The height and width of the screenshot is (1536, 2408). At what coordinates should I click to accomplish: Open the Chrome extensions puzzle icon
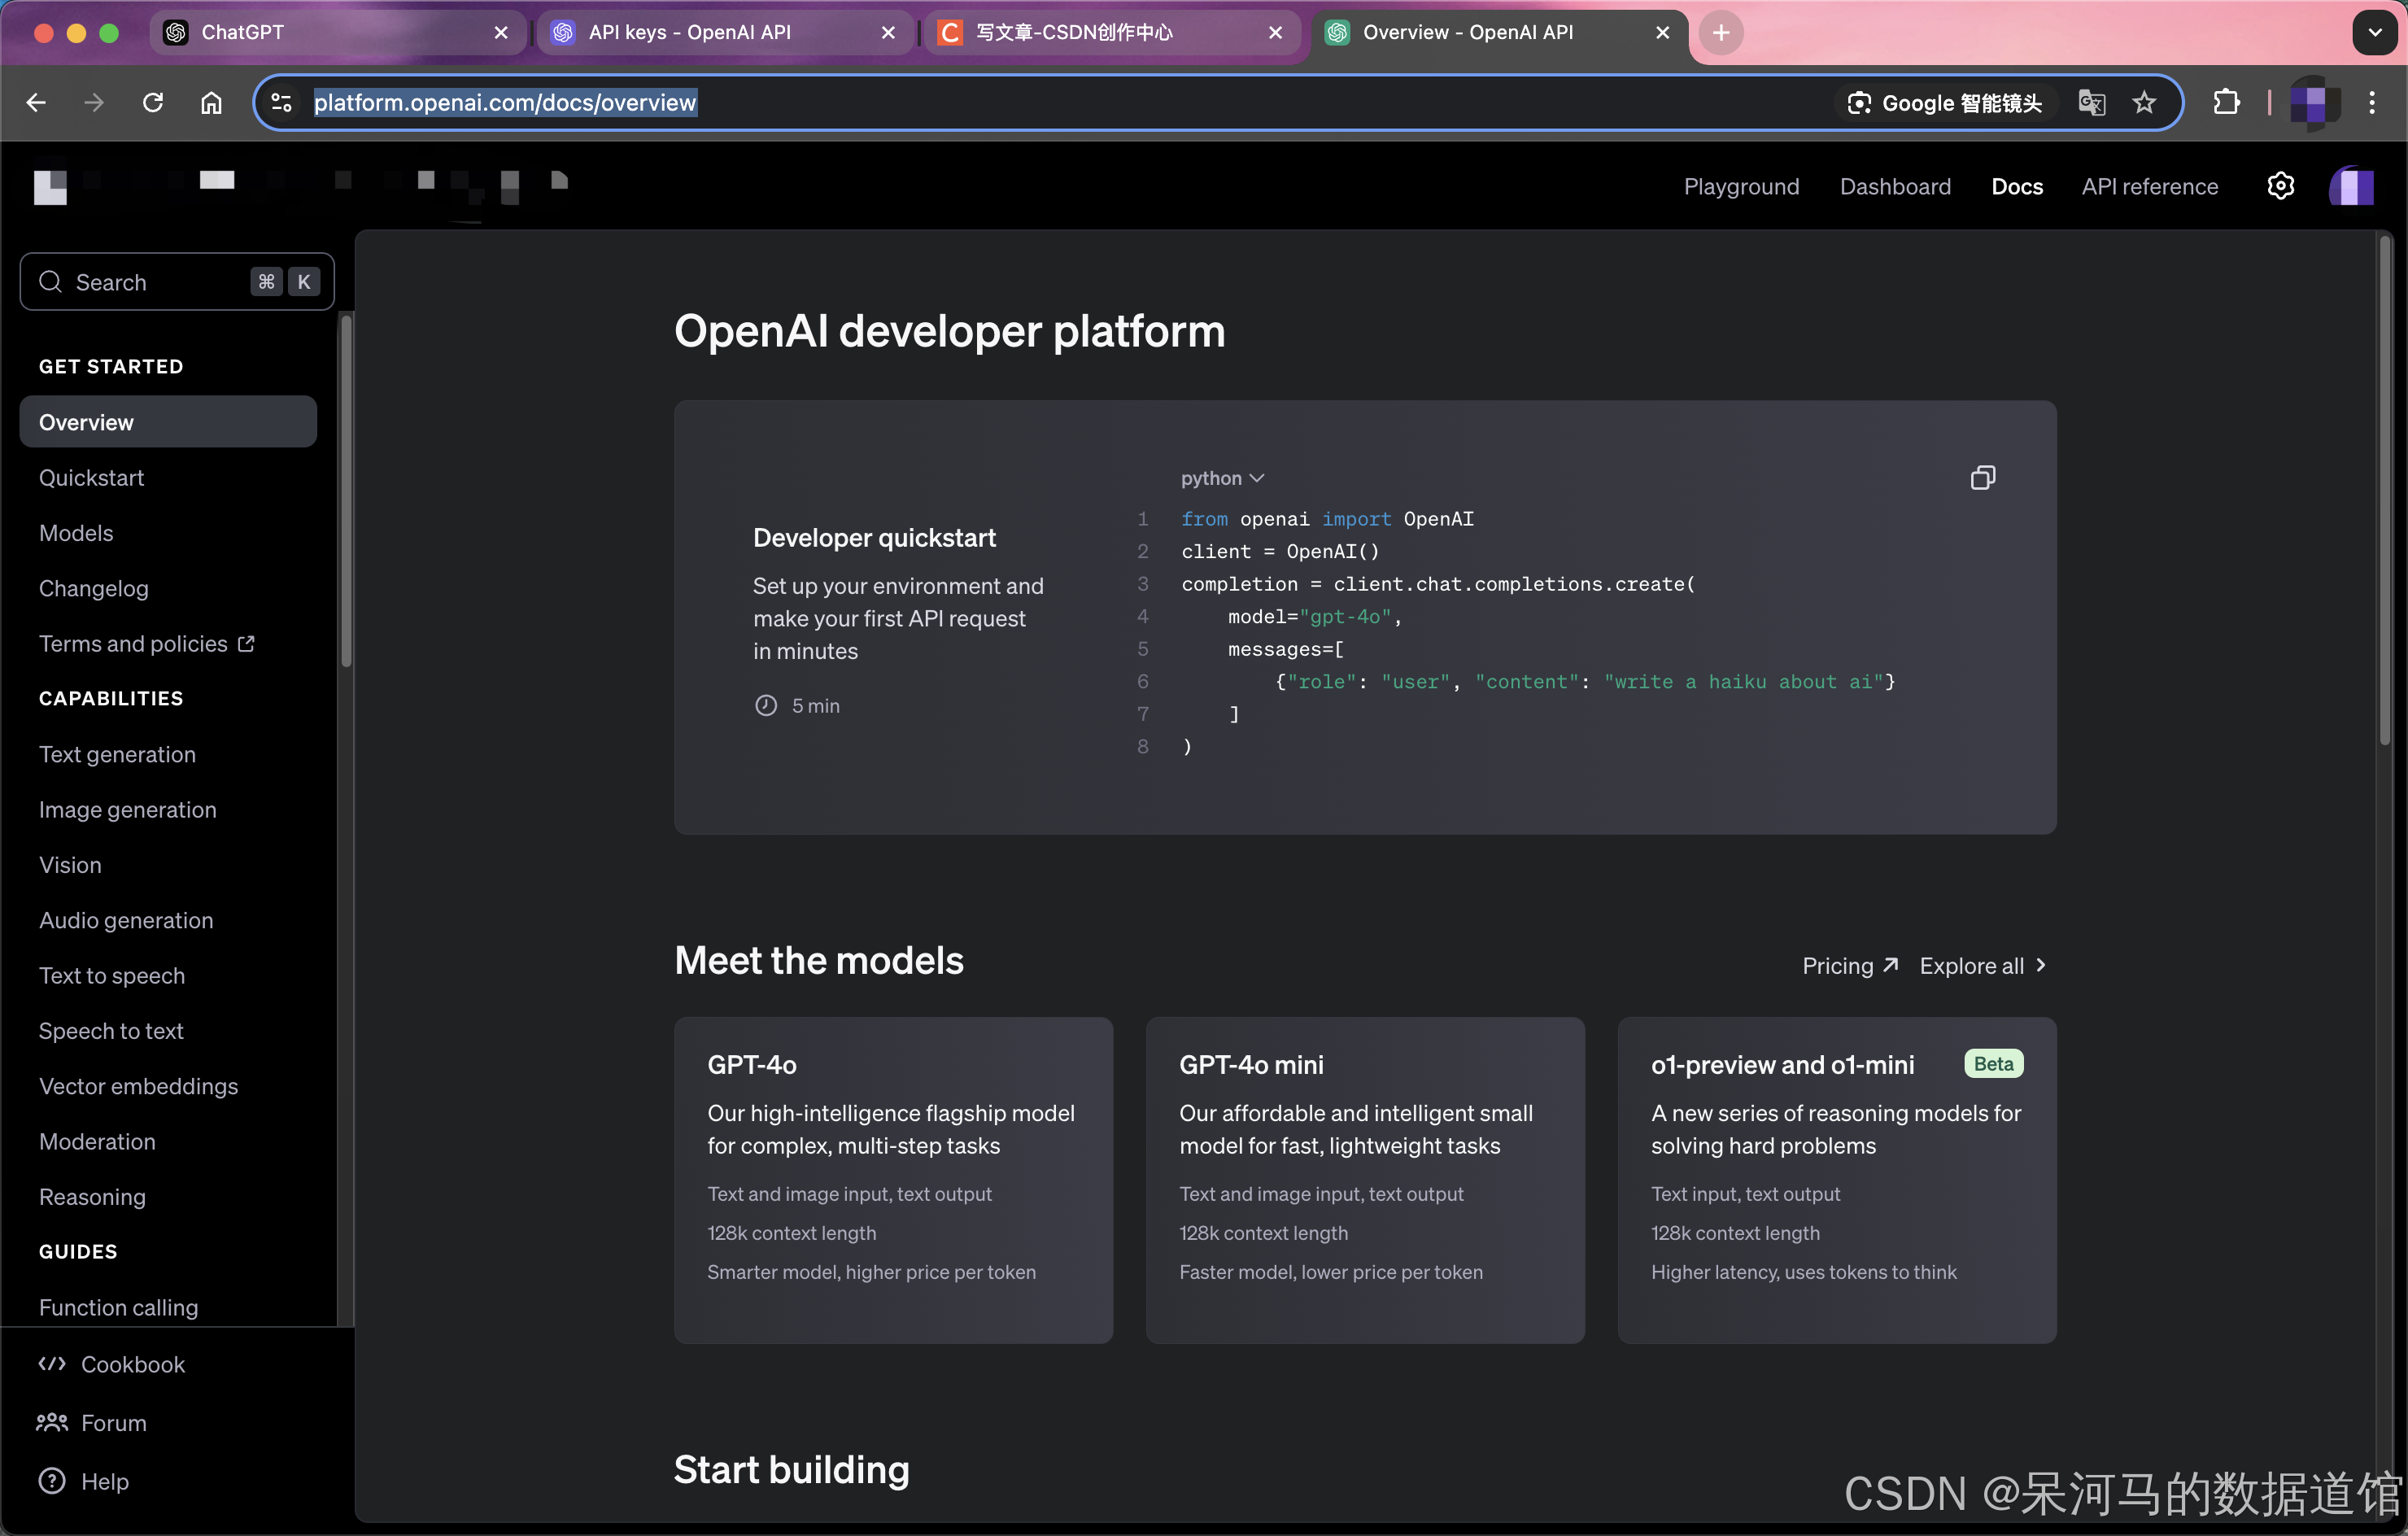[x=2226, y=102]
